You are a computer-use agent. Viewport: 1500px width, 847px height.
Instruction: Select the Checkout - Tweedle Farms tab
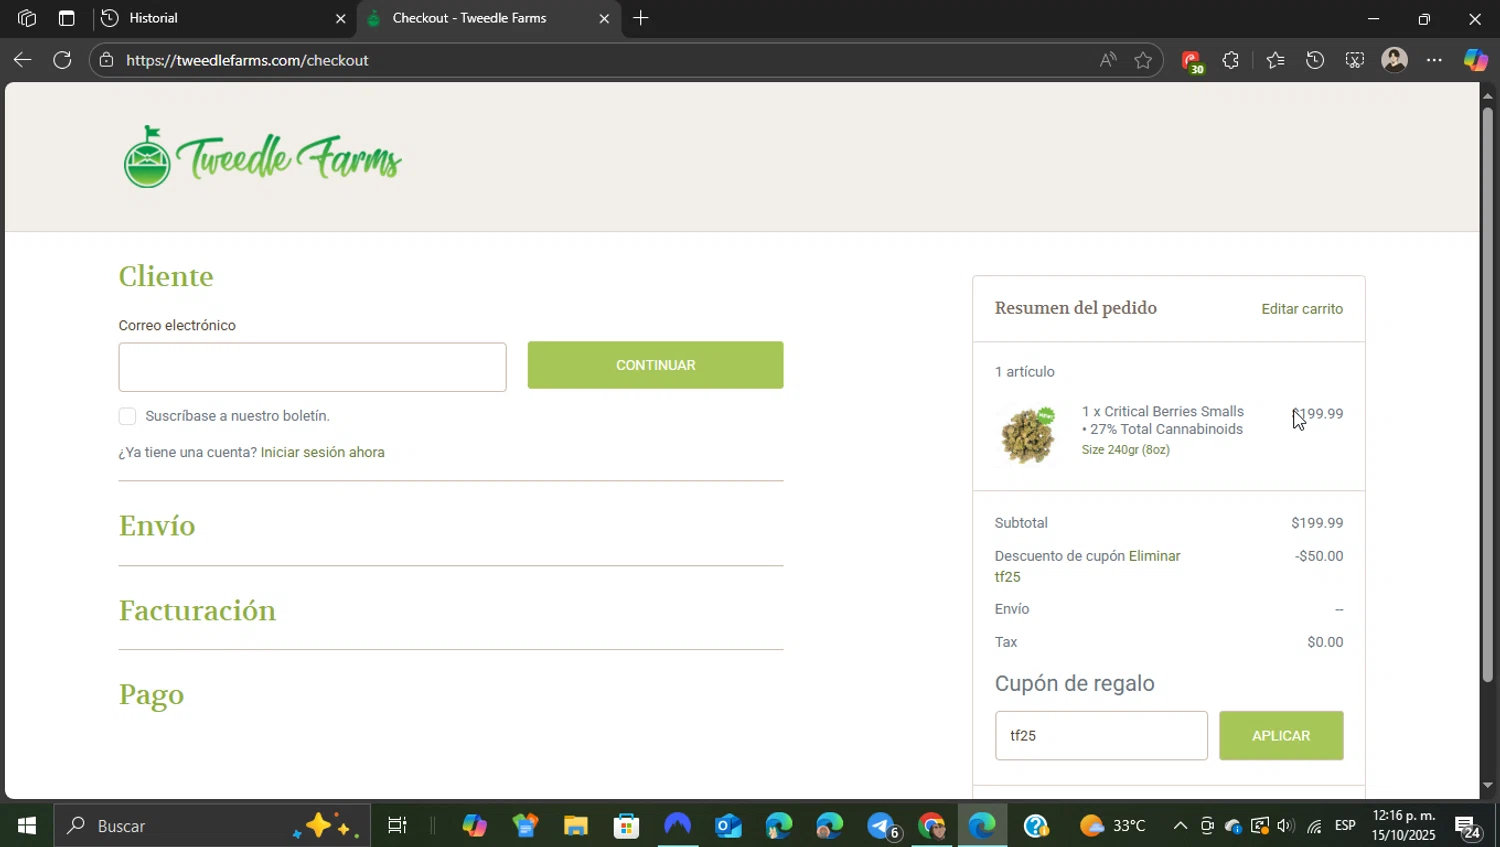click(489, 18)
